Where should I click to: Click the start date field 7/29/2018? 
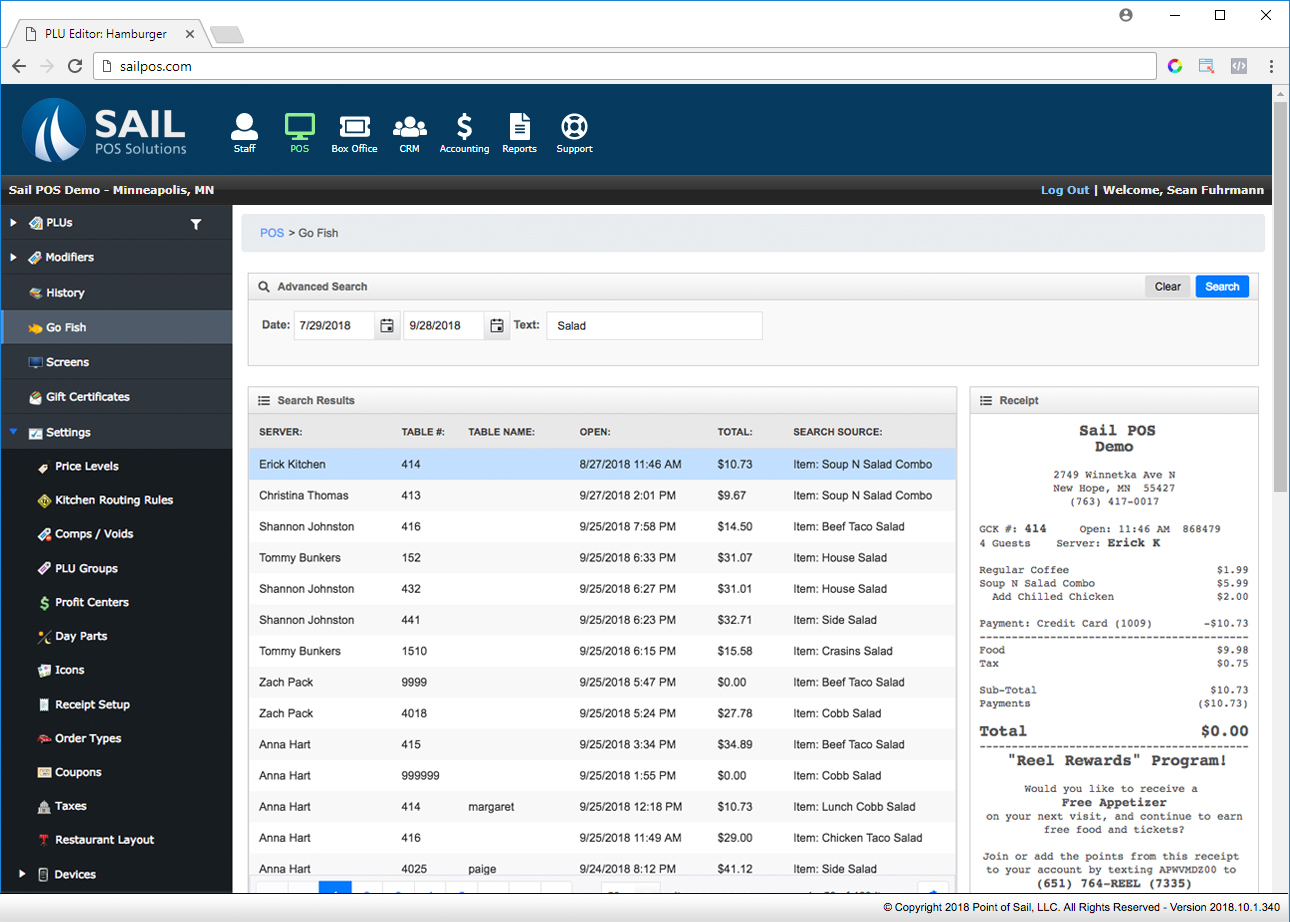coord(335,326)
